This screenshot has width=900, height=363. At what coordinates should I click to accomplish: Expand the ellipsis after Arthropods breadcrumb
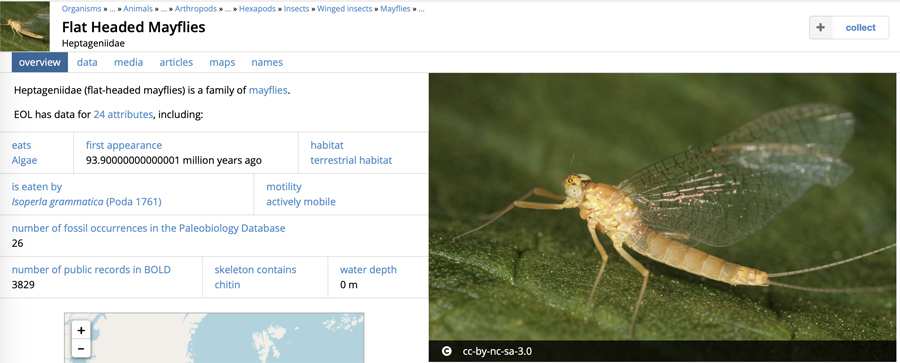coord(228,9)
